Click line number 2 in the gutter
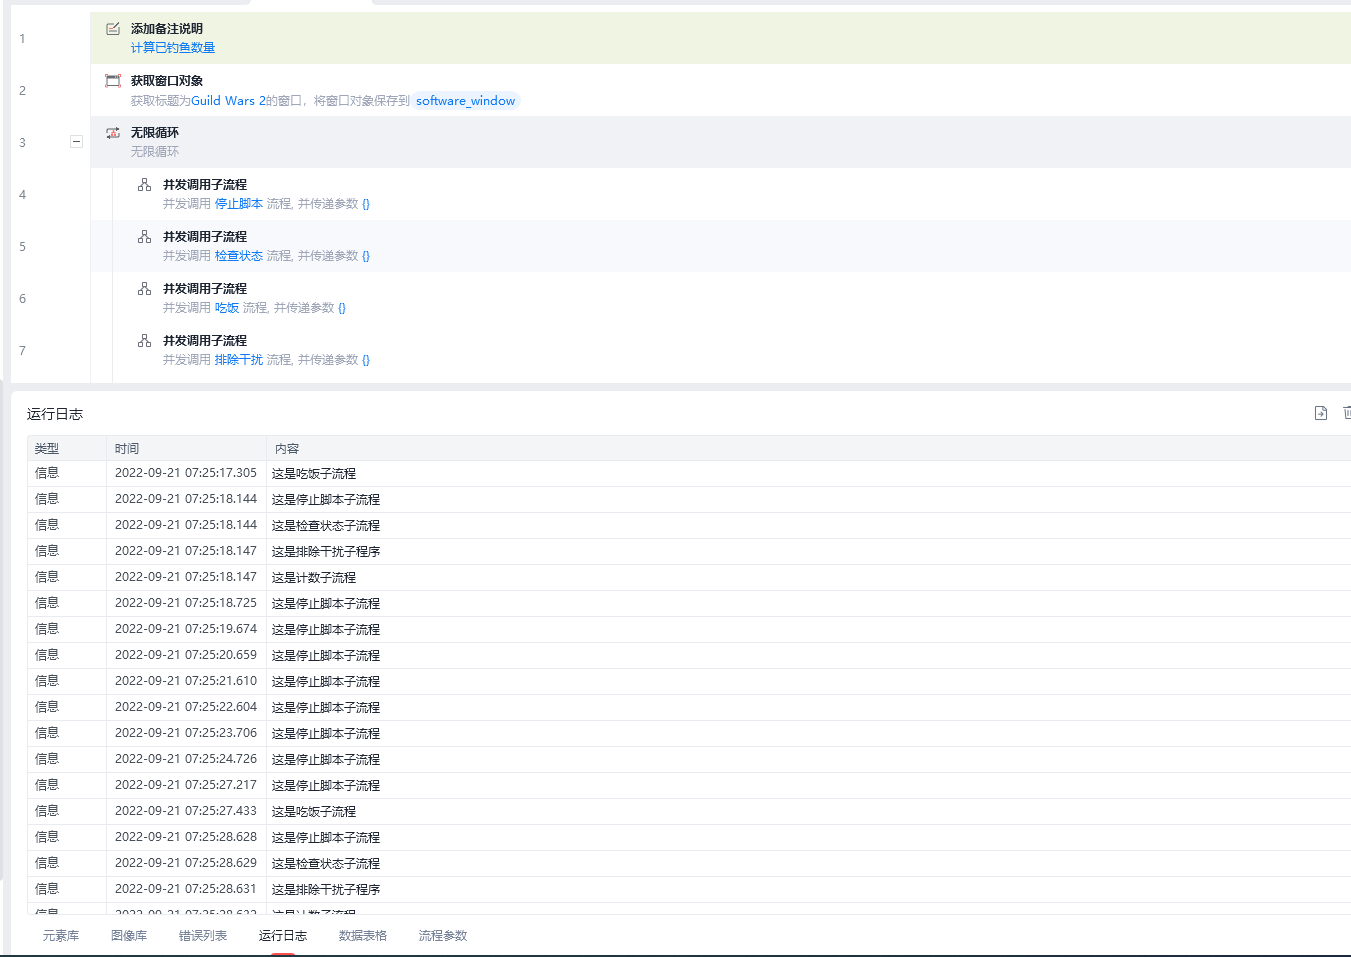 22,91
